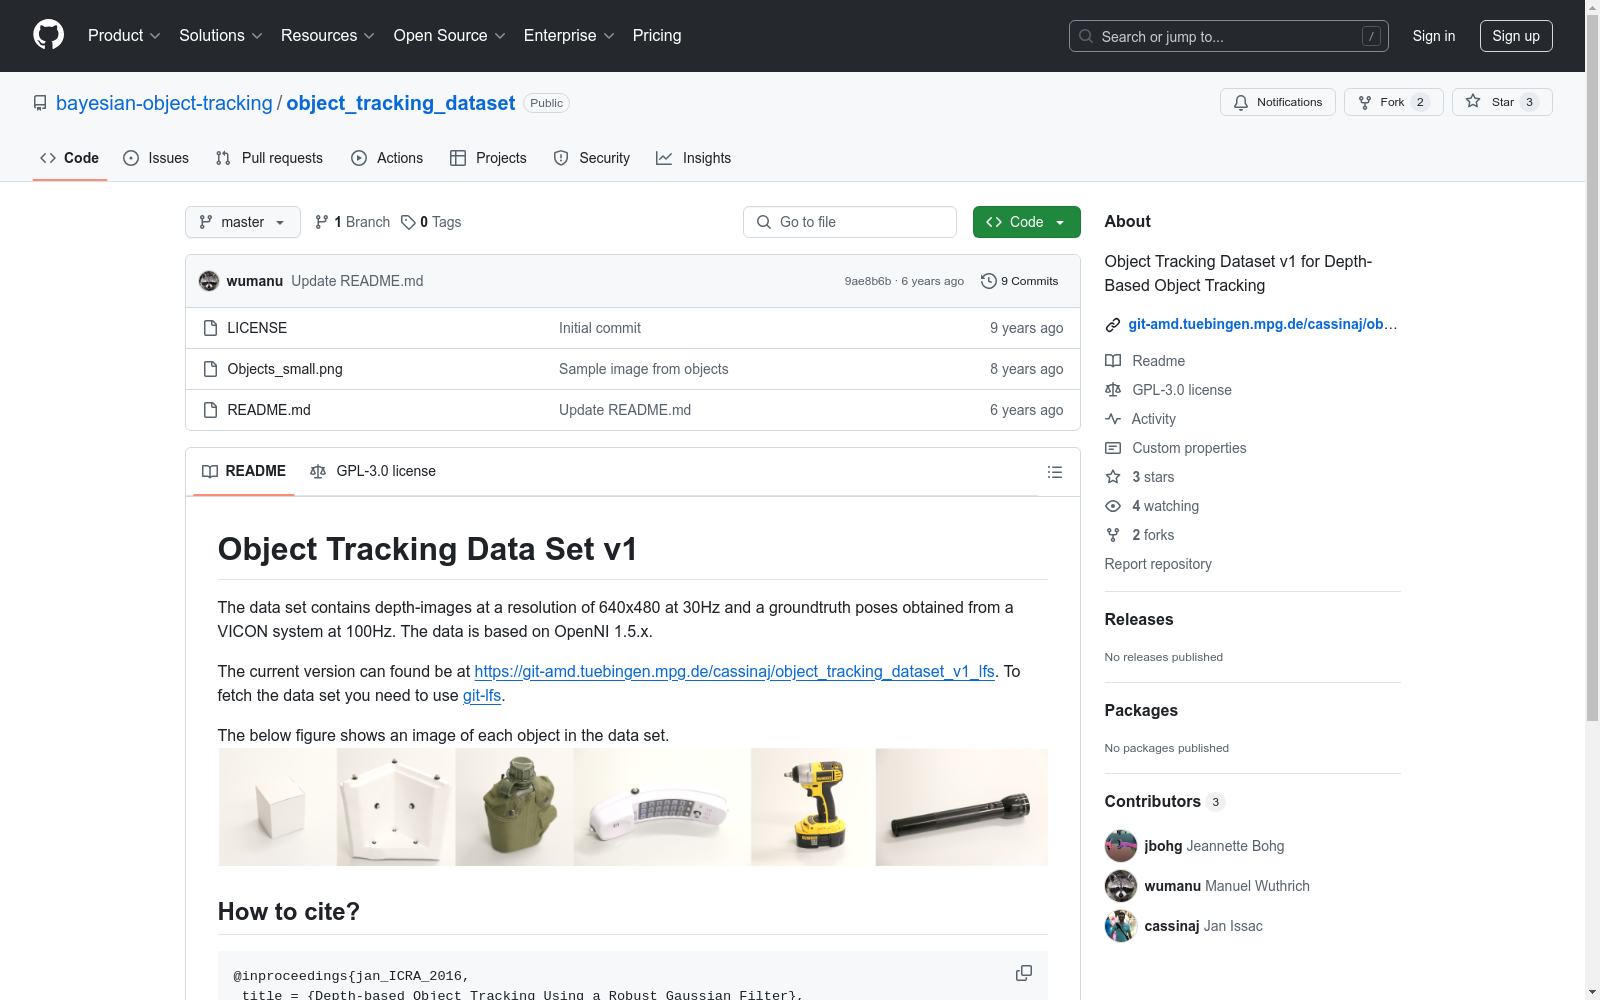Select the GPL-3.0 license tab
1600x1000 pixels.
373,471
